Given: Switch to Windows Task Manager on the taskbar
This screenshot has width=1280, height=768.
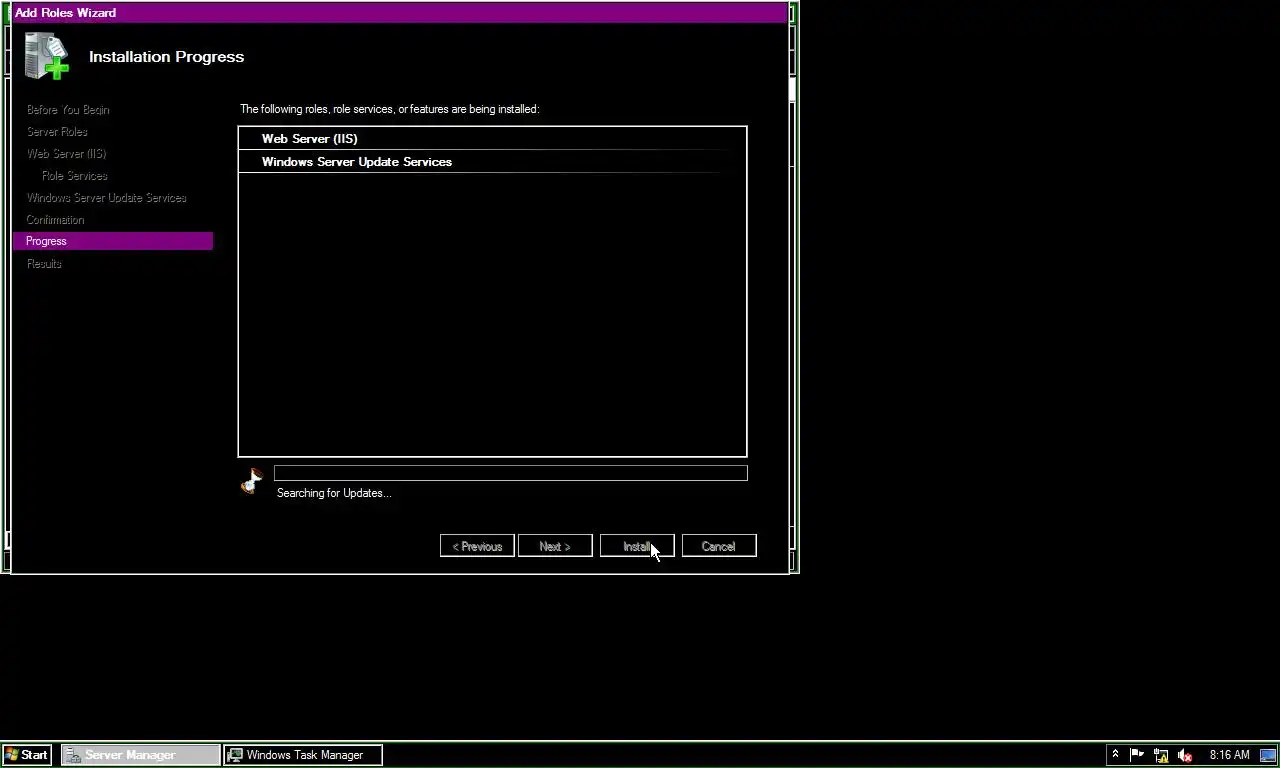Looking at the screenshot, I should (303, 755).
